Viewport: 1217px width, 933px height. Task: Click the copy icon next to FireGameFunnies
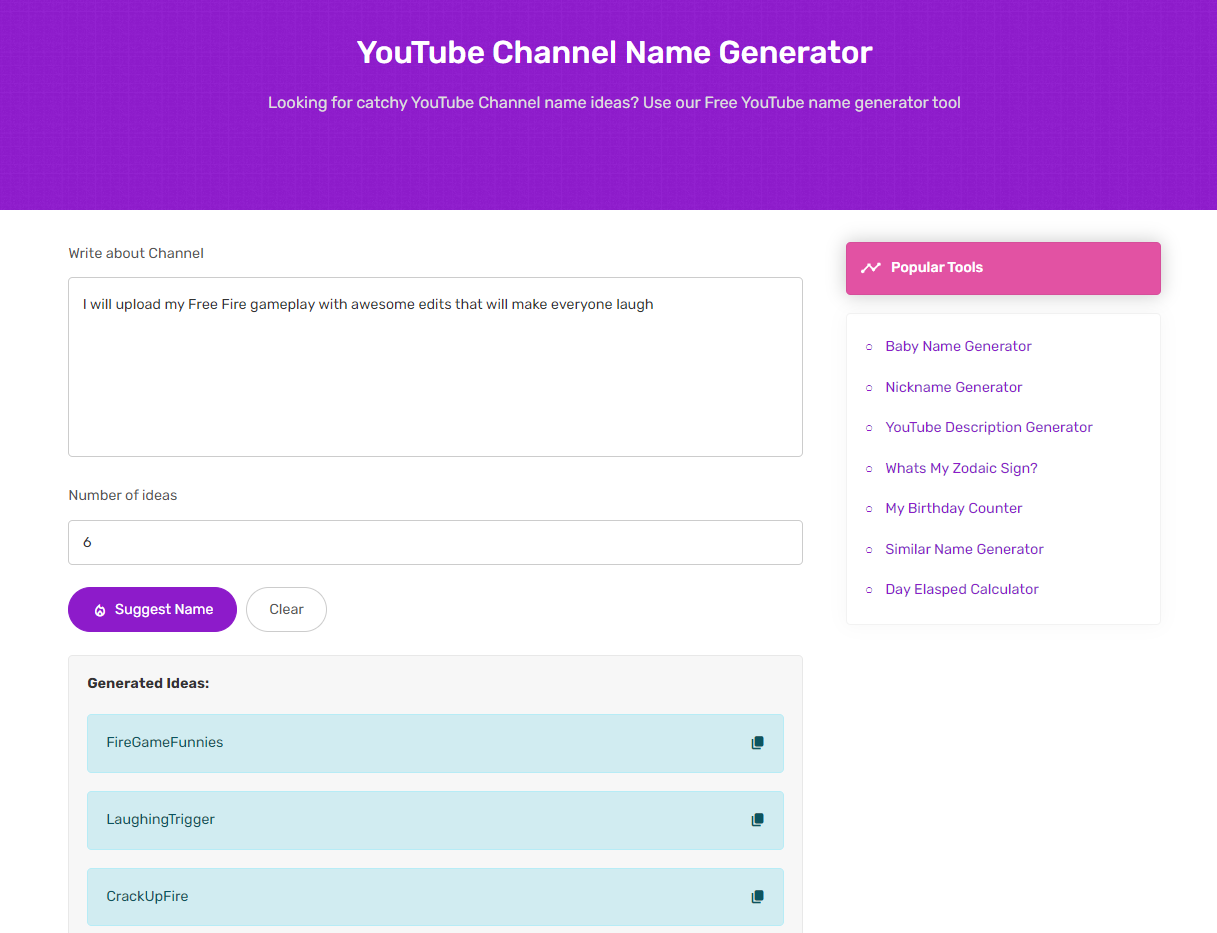(757, 743)
